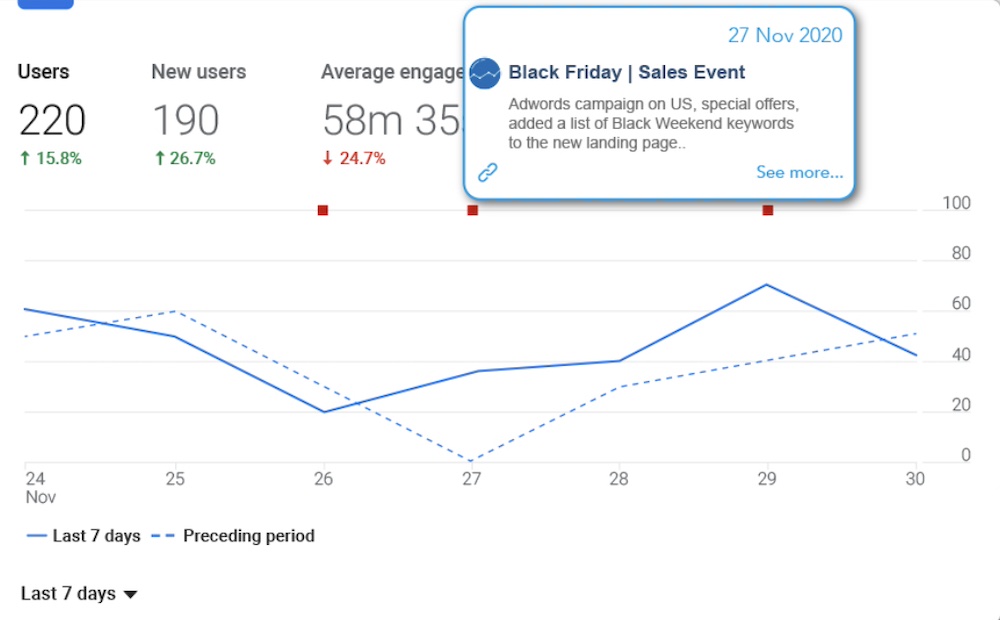Click the green up arrow showing 15.8%
This screenshot has height=620, width=1000.
pos(25,158)
